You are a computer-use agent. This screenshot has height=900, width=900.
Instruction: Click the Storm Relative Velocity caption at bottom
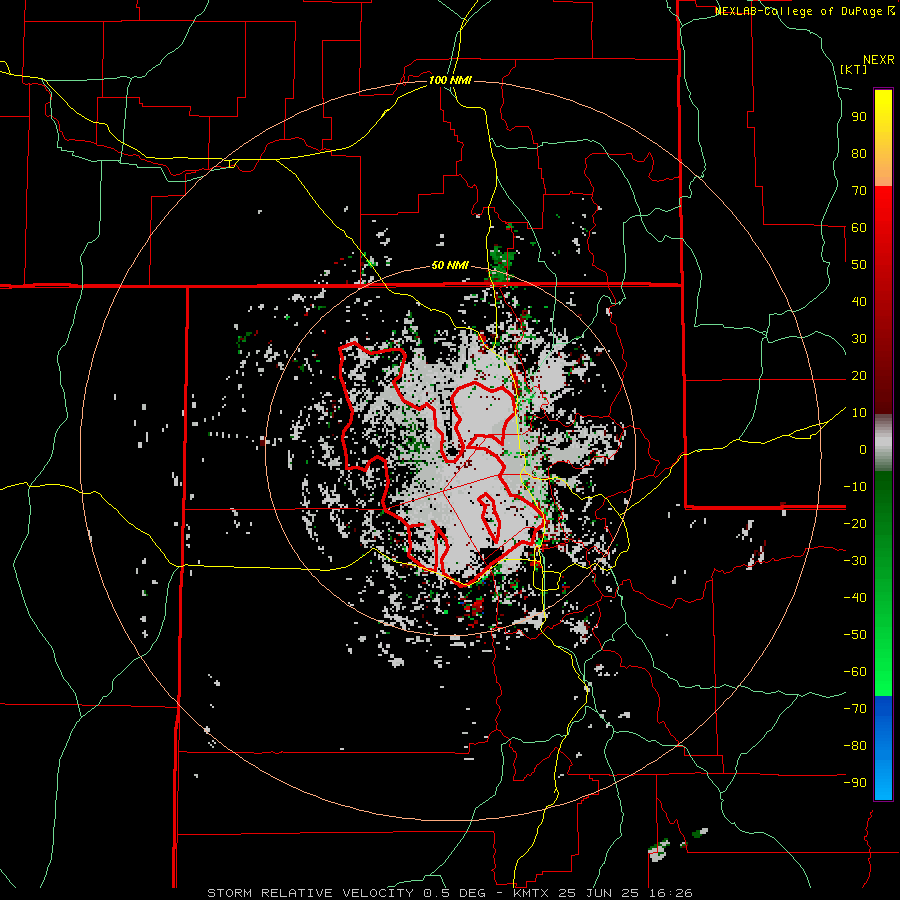pyautogui.click(x=449, y=893)
